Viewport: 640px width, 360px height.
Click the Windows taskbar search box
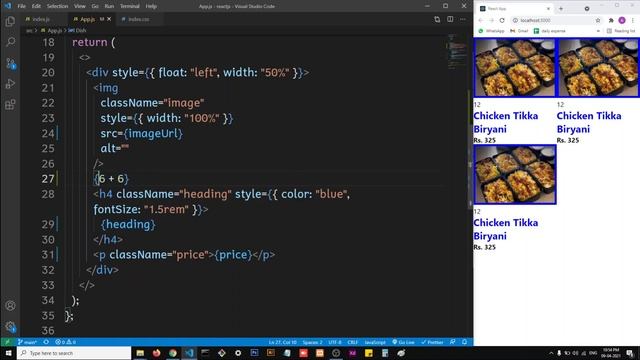tap(74, 353)
